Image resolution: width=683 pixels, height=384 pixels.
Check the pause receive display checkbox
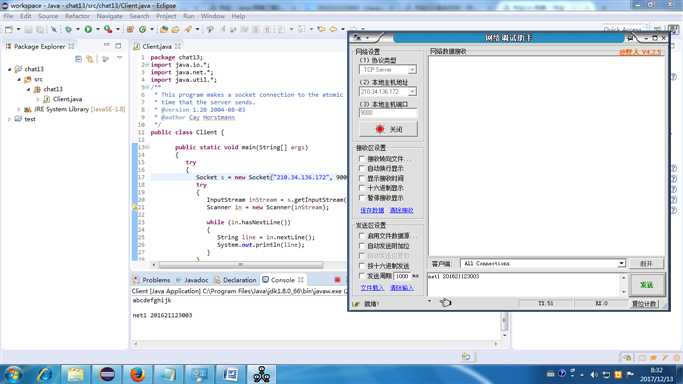(362, 198)
